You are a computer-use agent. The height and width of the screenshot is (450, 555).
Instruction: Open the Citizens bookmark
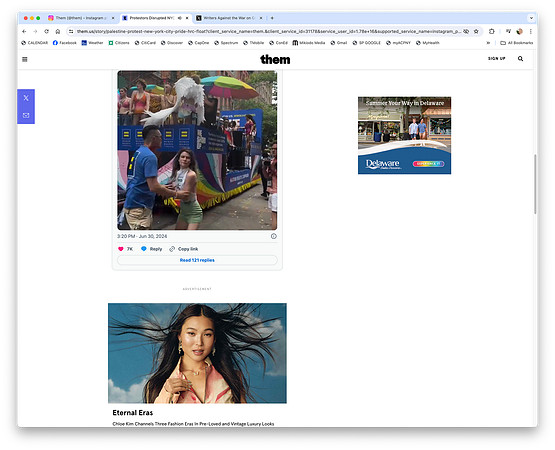(119, 43)
